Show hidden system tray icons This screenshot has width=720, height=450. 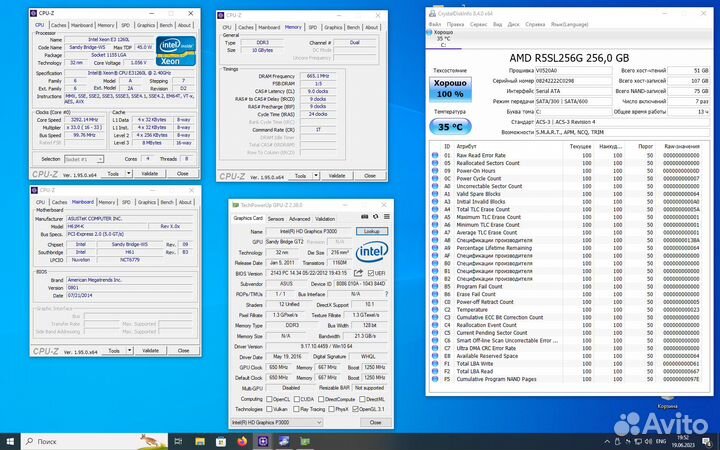607,441
